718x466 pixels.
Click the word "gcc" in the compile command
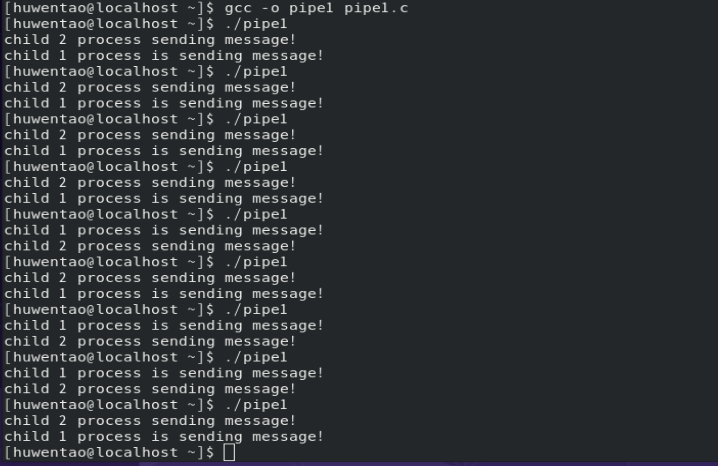pyautogui.click(x=237, y=8)
